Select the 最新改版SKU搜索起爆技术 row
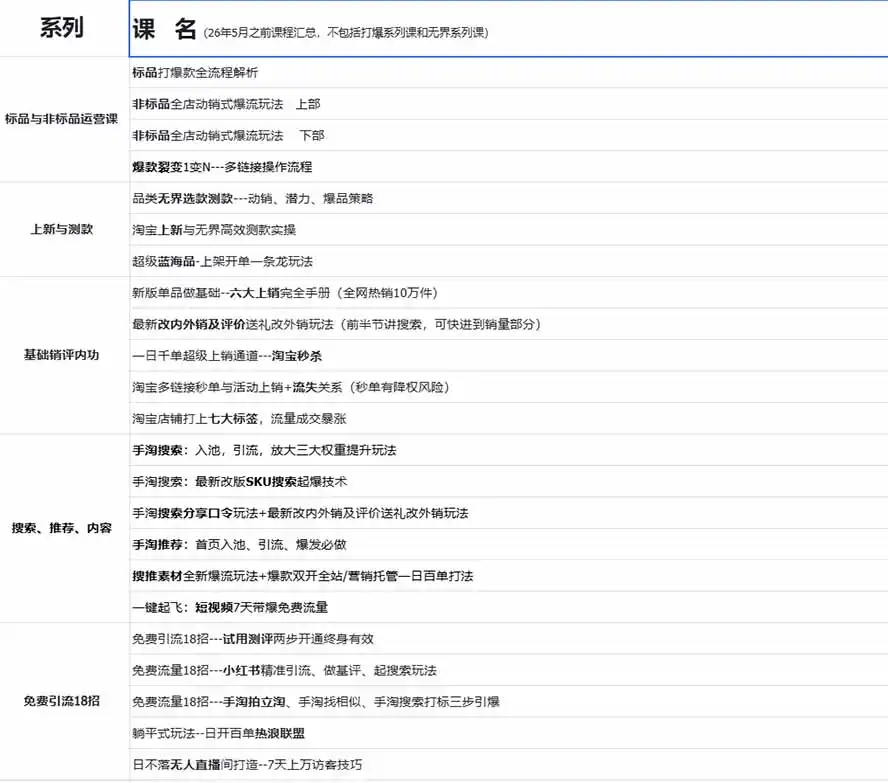Image resolution: width=888 pixels, height=783 pixels. tap(509, 481)
